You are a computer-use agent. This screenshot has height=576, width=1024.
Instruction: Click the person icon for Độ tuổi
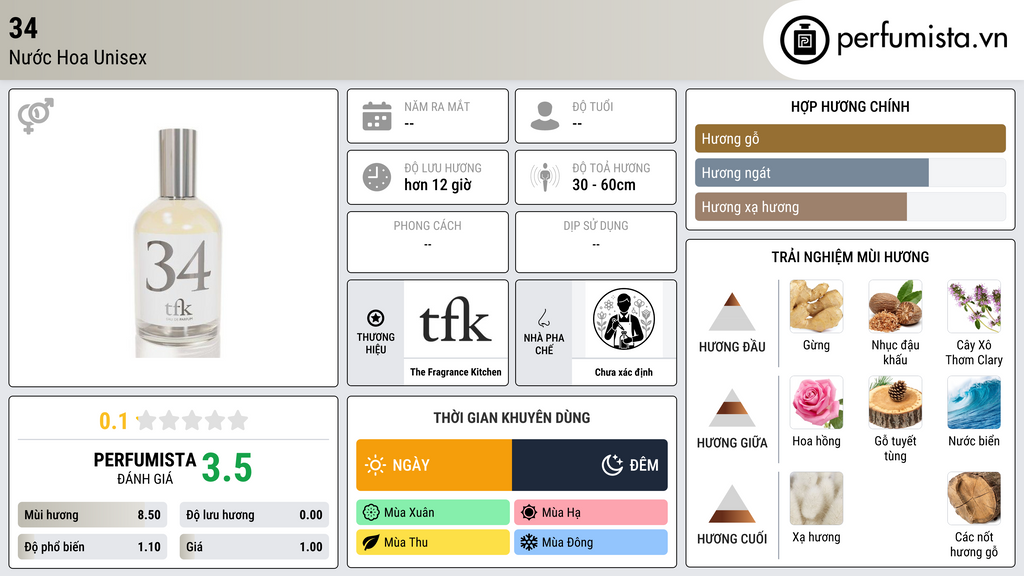(545, 116)
